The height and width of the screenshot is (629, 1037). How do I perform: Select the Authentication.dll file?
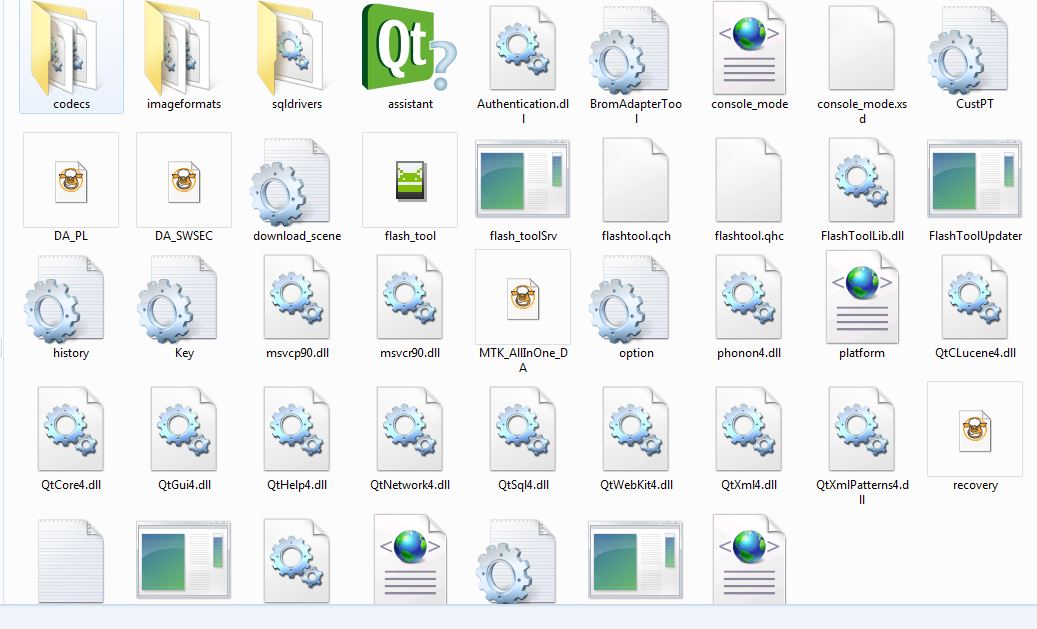coord(523,63)
